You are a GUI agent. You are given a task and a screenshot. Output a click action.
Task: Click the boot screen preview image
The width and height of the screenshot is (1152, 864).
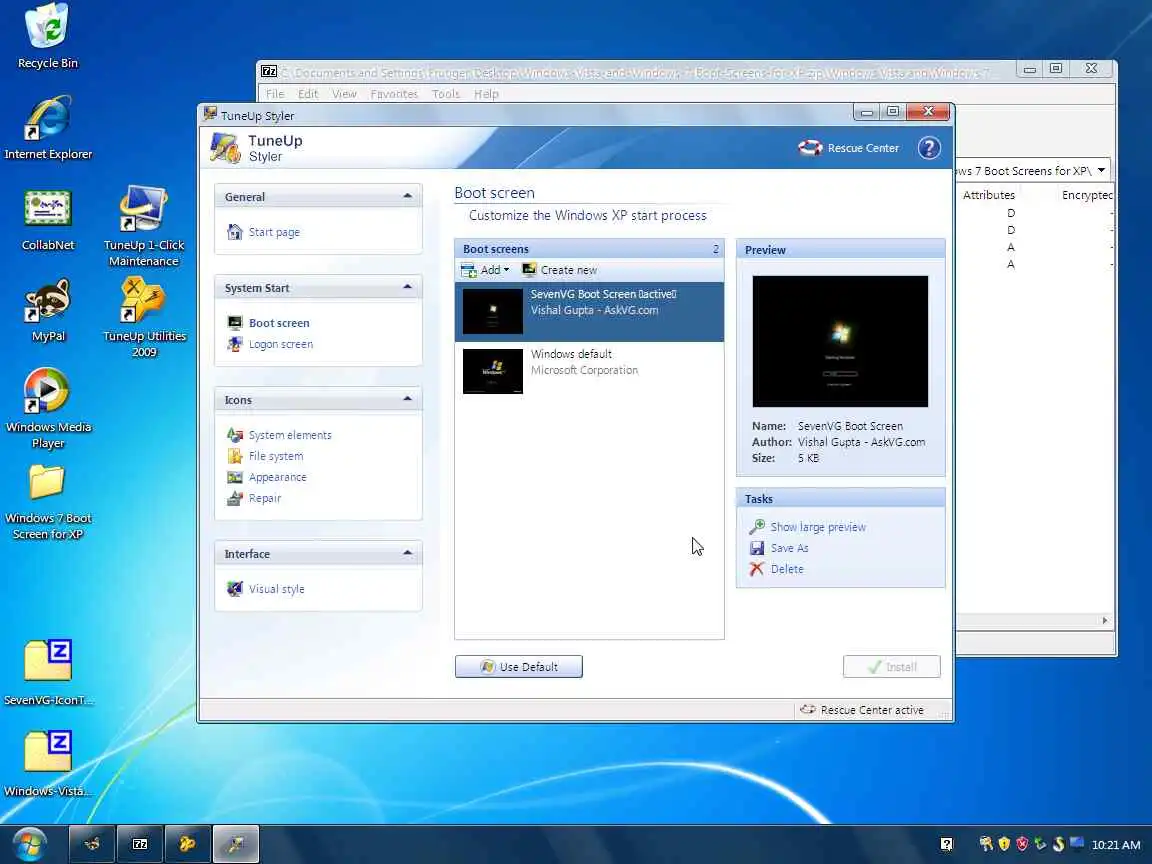840,341
